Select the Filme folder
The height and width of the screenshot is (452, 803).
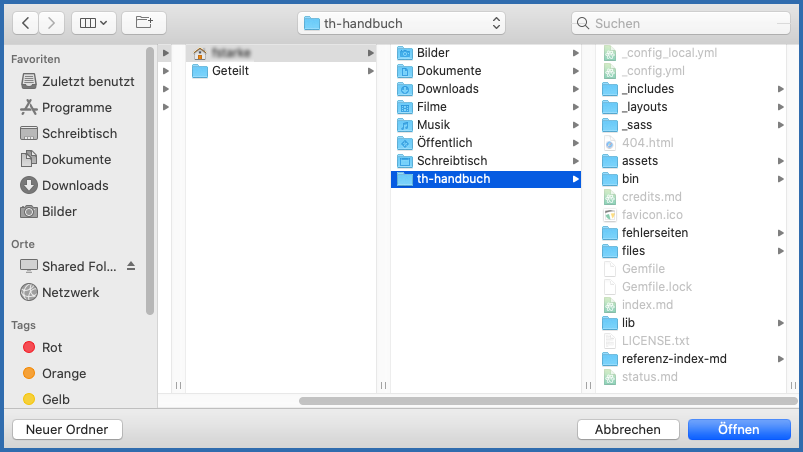pyautogui.click(x=485, y=106)
